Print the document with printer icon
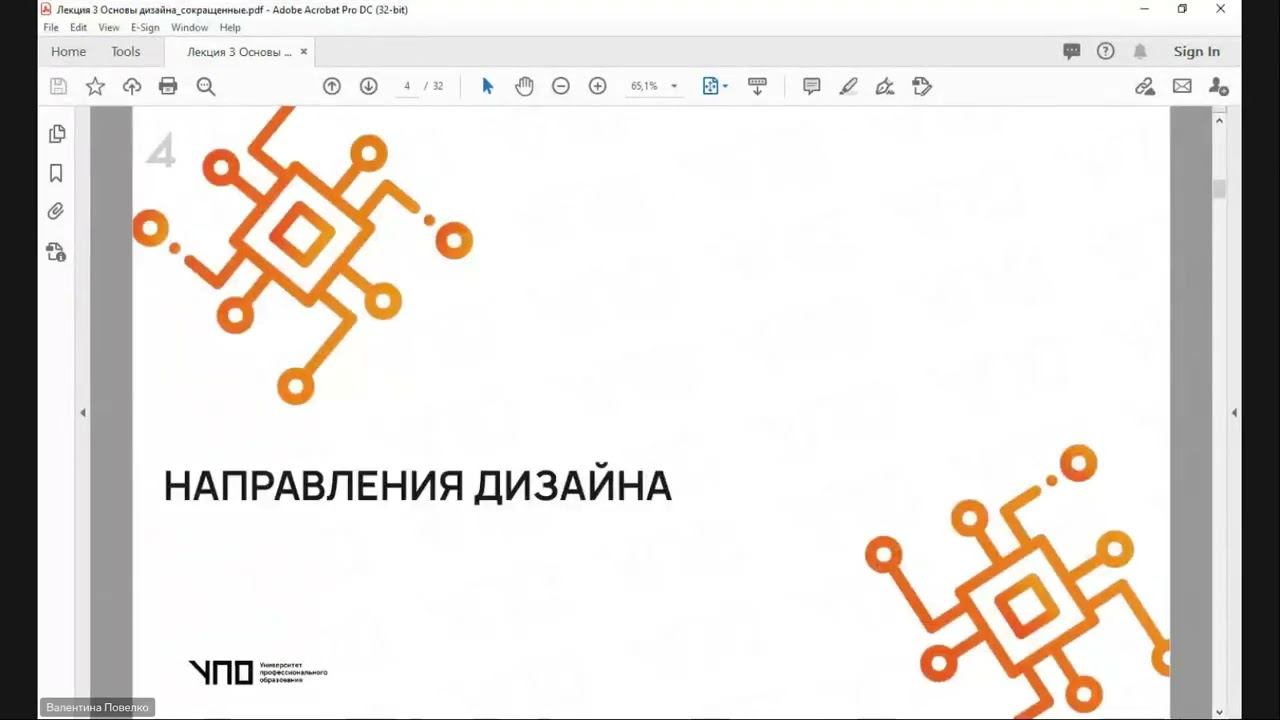This screenshot has width=1280, height=720. click(x=168, y=86)
